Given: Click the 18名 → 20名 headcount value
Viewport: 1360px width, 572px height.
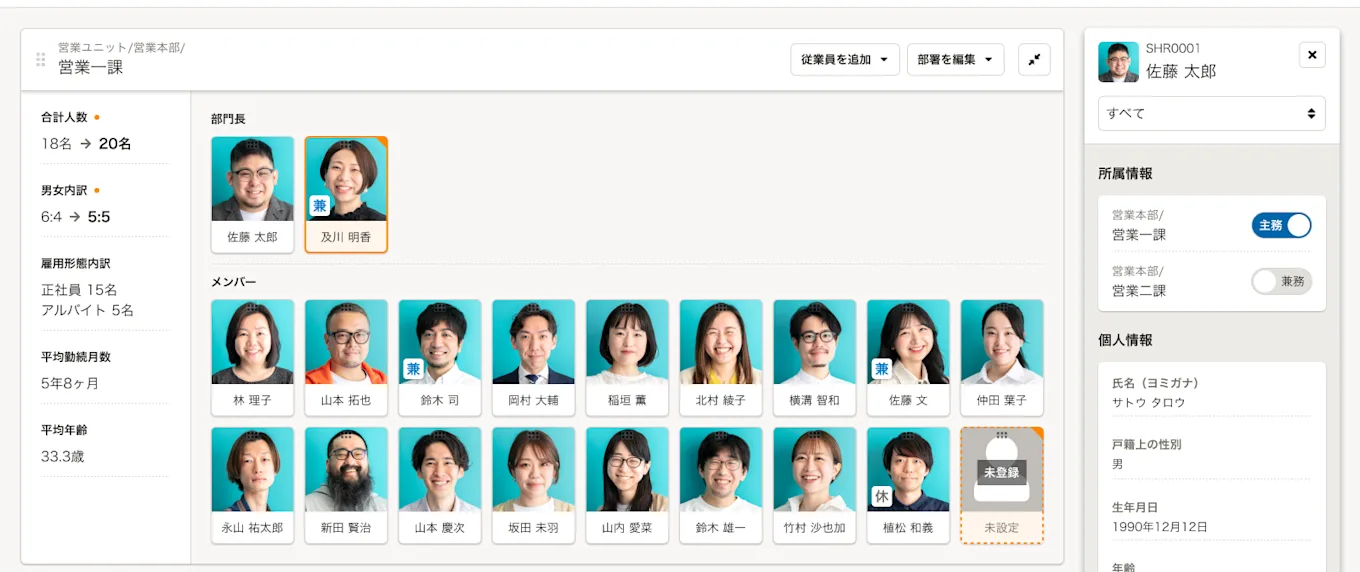Looking at the screenshot, I should 86,144.
